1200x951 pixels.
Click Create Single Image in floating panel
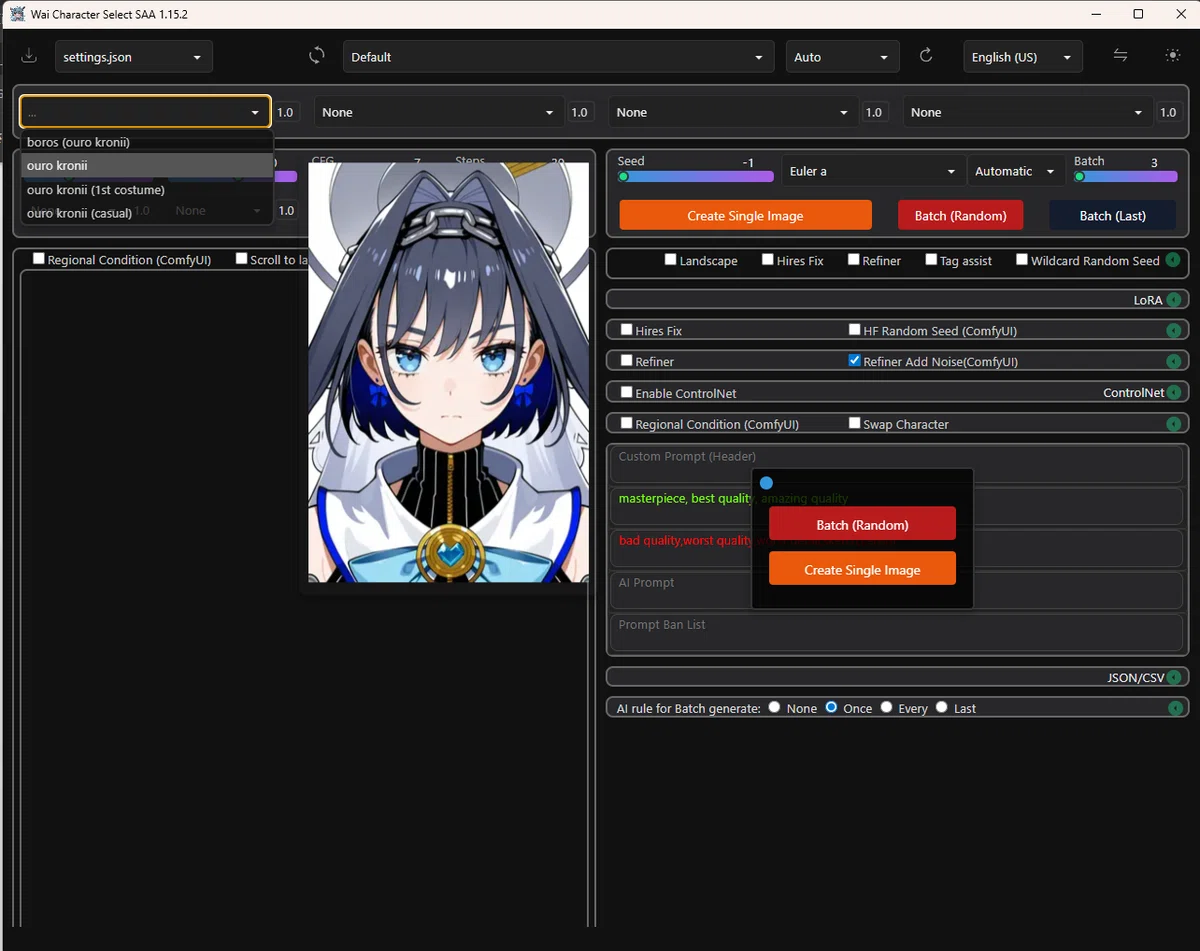click(x=862, y=569)
